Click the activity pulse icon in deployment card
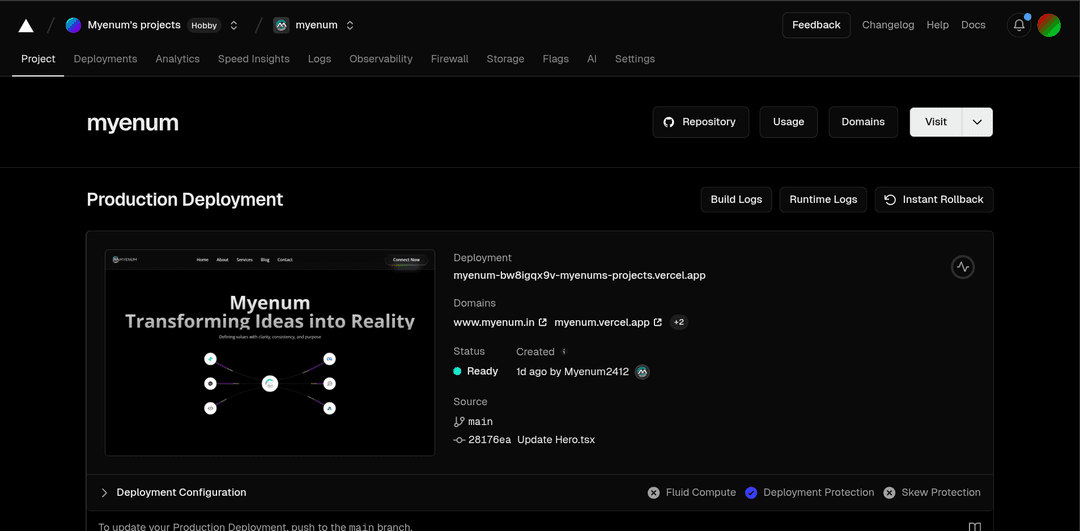Viewport: 1080px width, 531px height. point(963,267)
